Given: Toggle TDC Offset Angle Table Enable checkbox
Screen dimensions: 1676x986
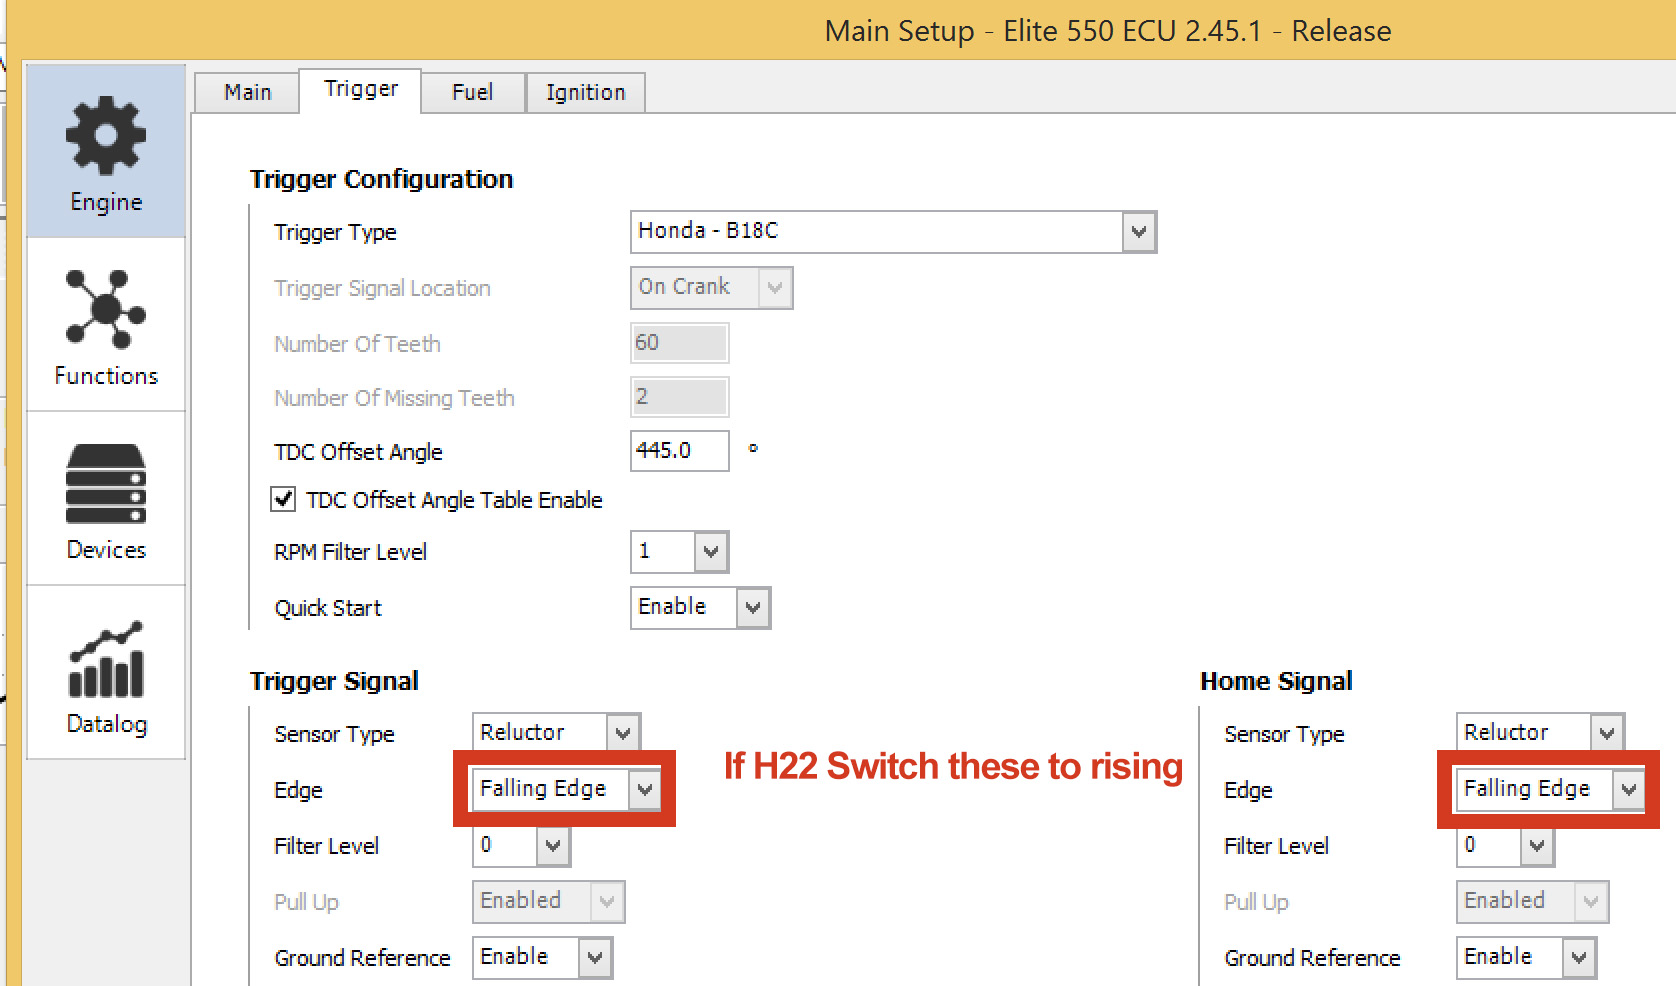Looking at the screenshot, I should (283, 499).
